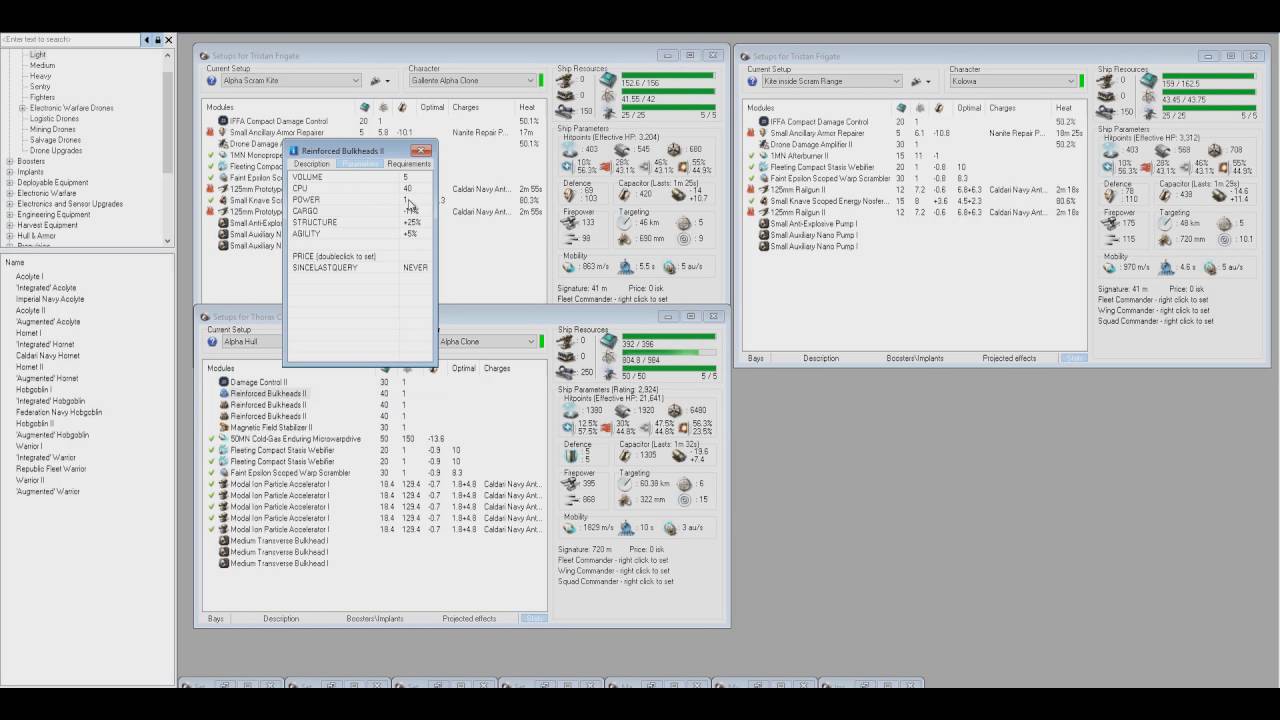Image resolution: width=1280 pixels, height=720 pixels.
Task: Open Kite inside Scram Range setup dropdown
Action: point(896,81)
